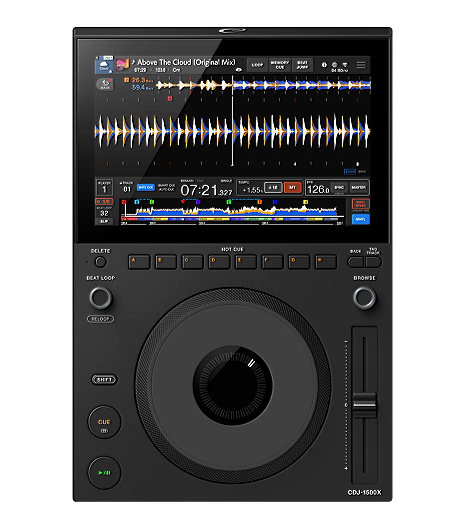This screenshot has width=470, height=530.
Task: Tap the red hot cue marker above the waveform
Action: tap(170, 99)
